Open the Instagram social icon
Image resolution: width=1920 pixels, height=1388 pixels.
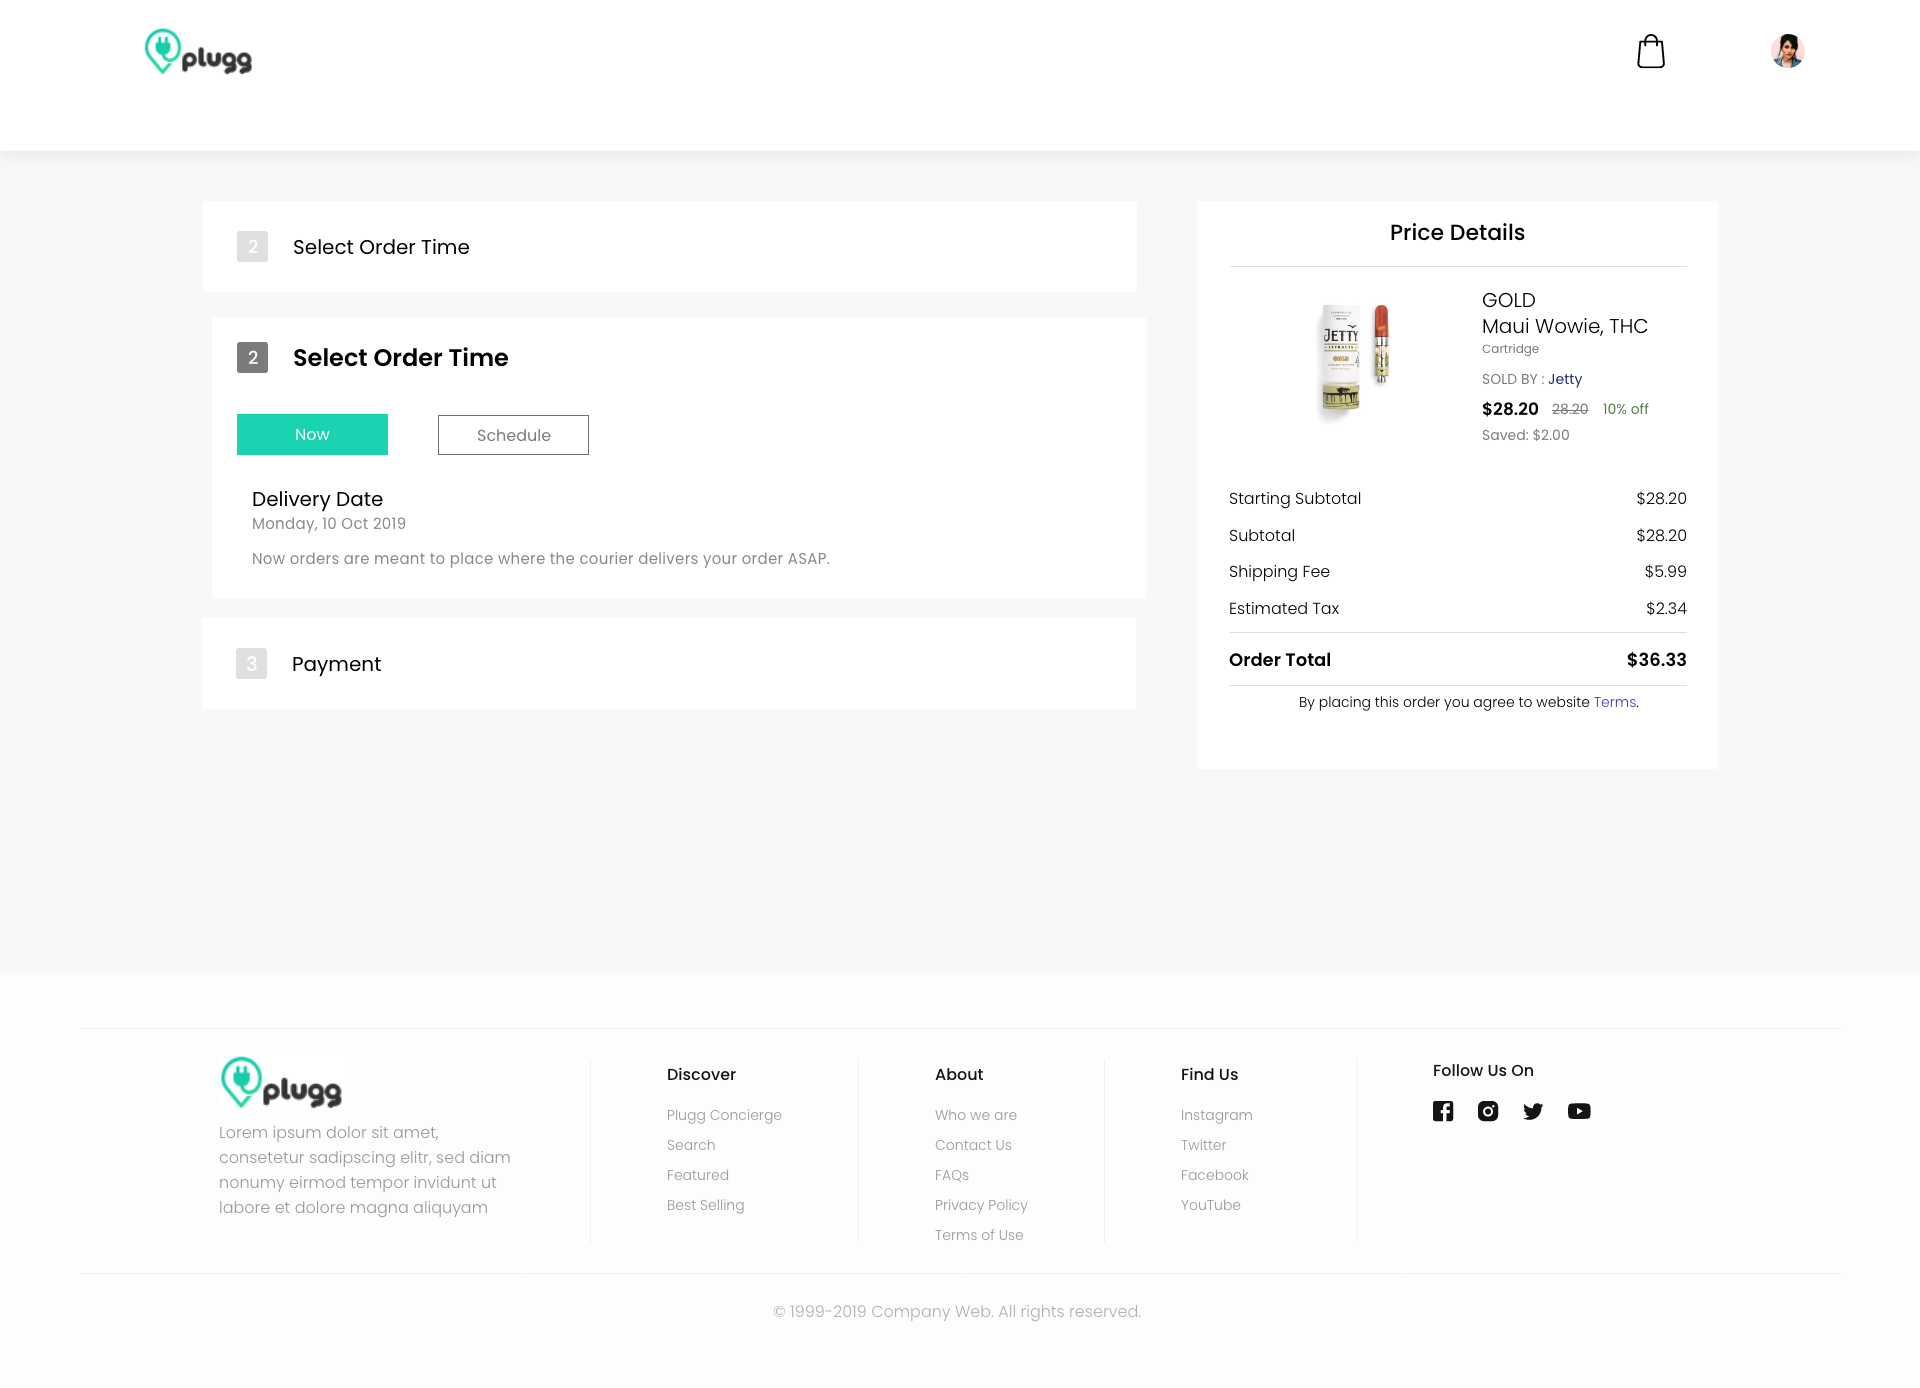click(x=1488, y=1111)
